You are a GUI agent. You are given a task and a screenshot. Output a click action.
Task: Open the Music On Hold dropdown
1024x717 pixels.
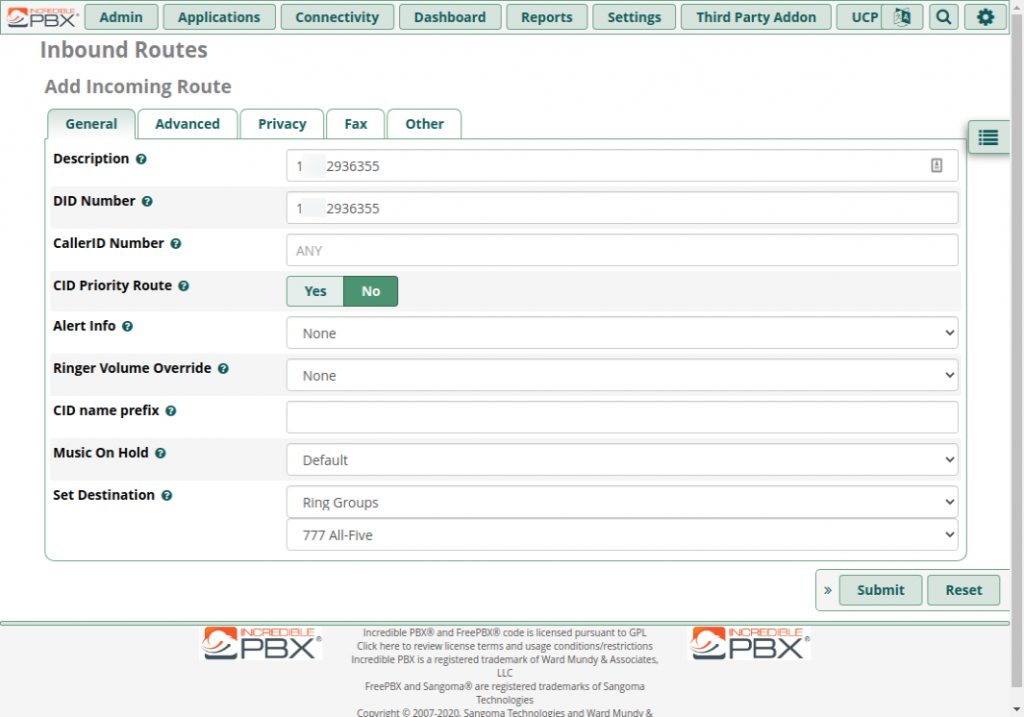pyautogui.click(x=622, y=460)
